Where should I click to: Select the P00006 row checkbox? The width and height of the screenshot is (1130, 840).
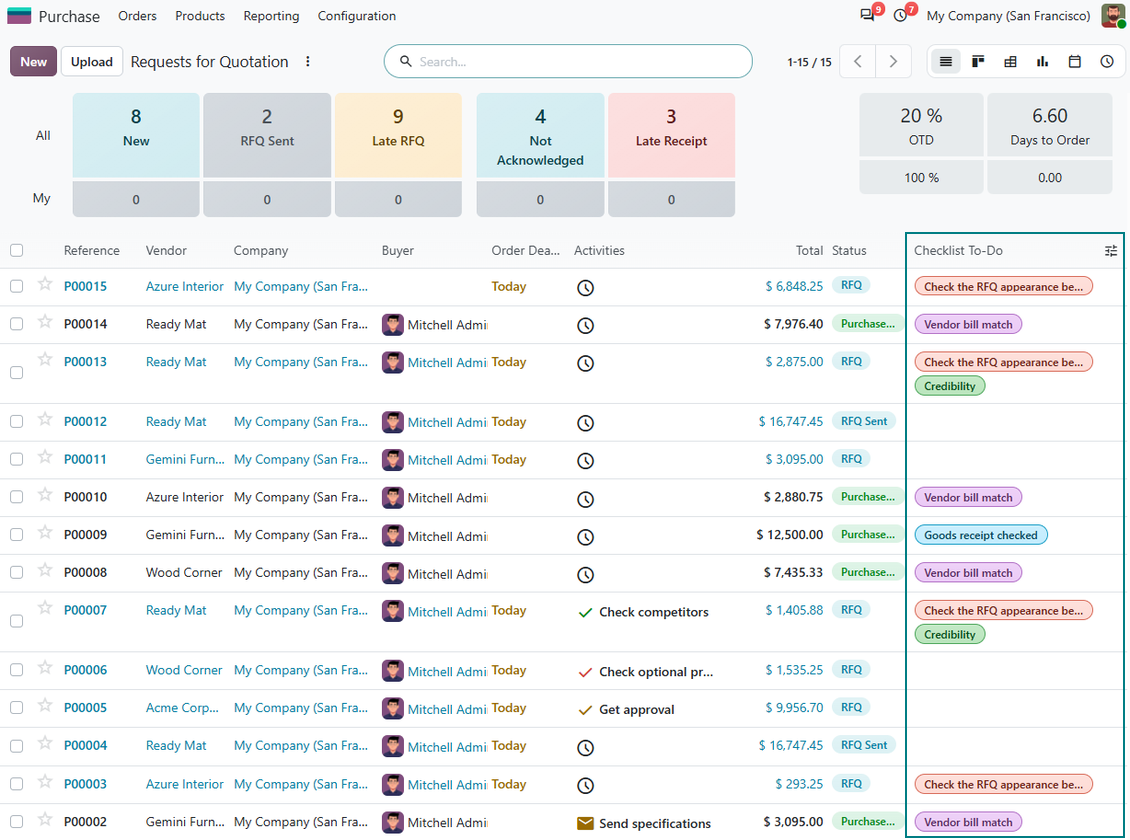point(17,670)
